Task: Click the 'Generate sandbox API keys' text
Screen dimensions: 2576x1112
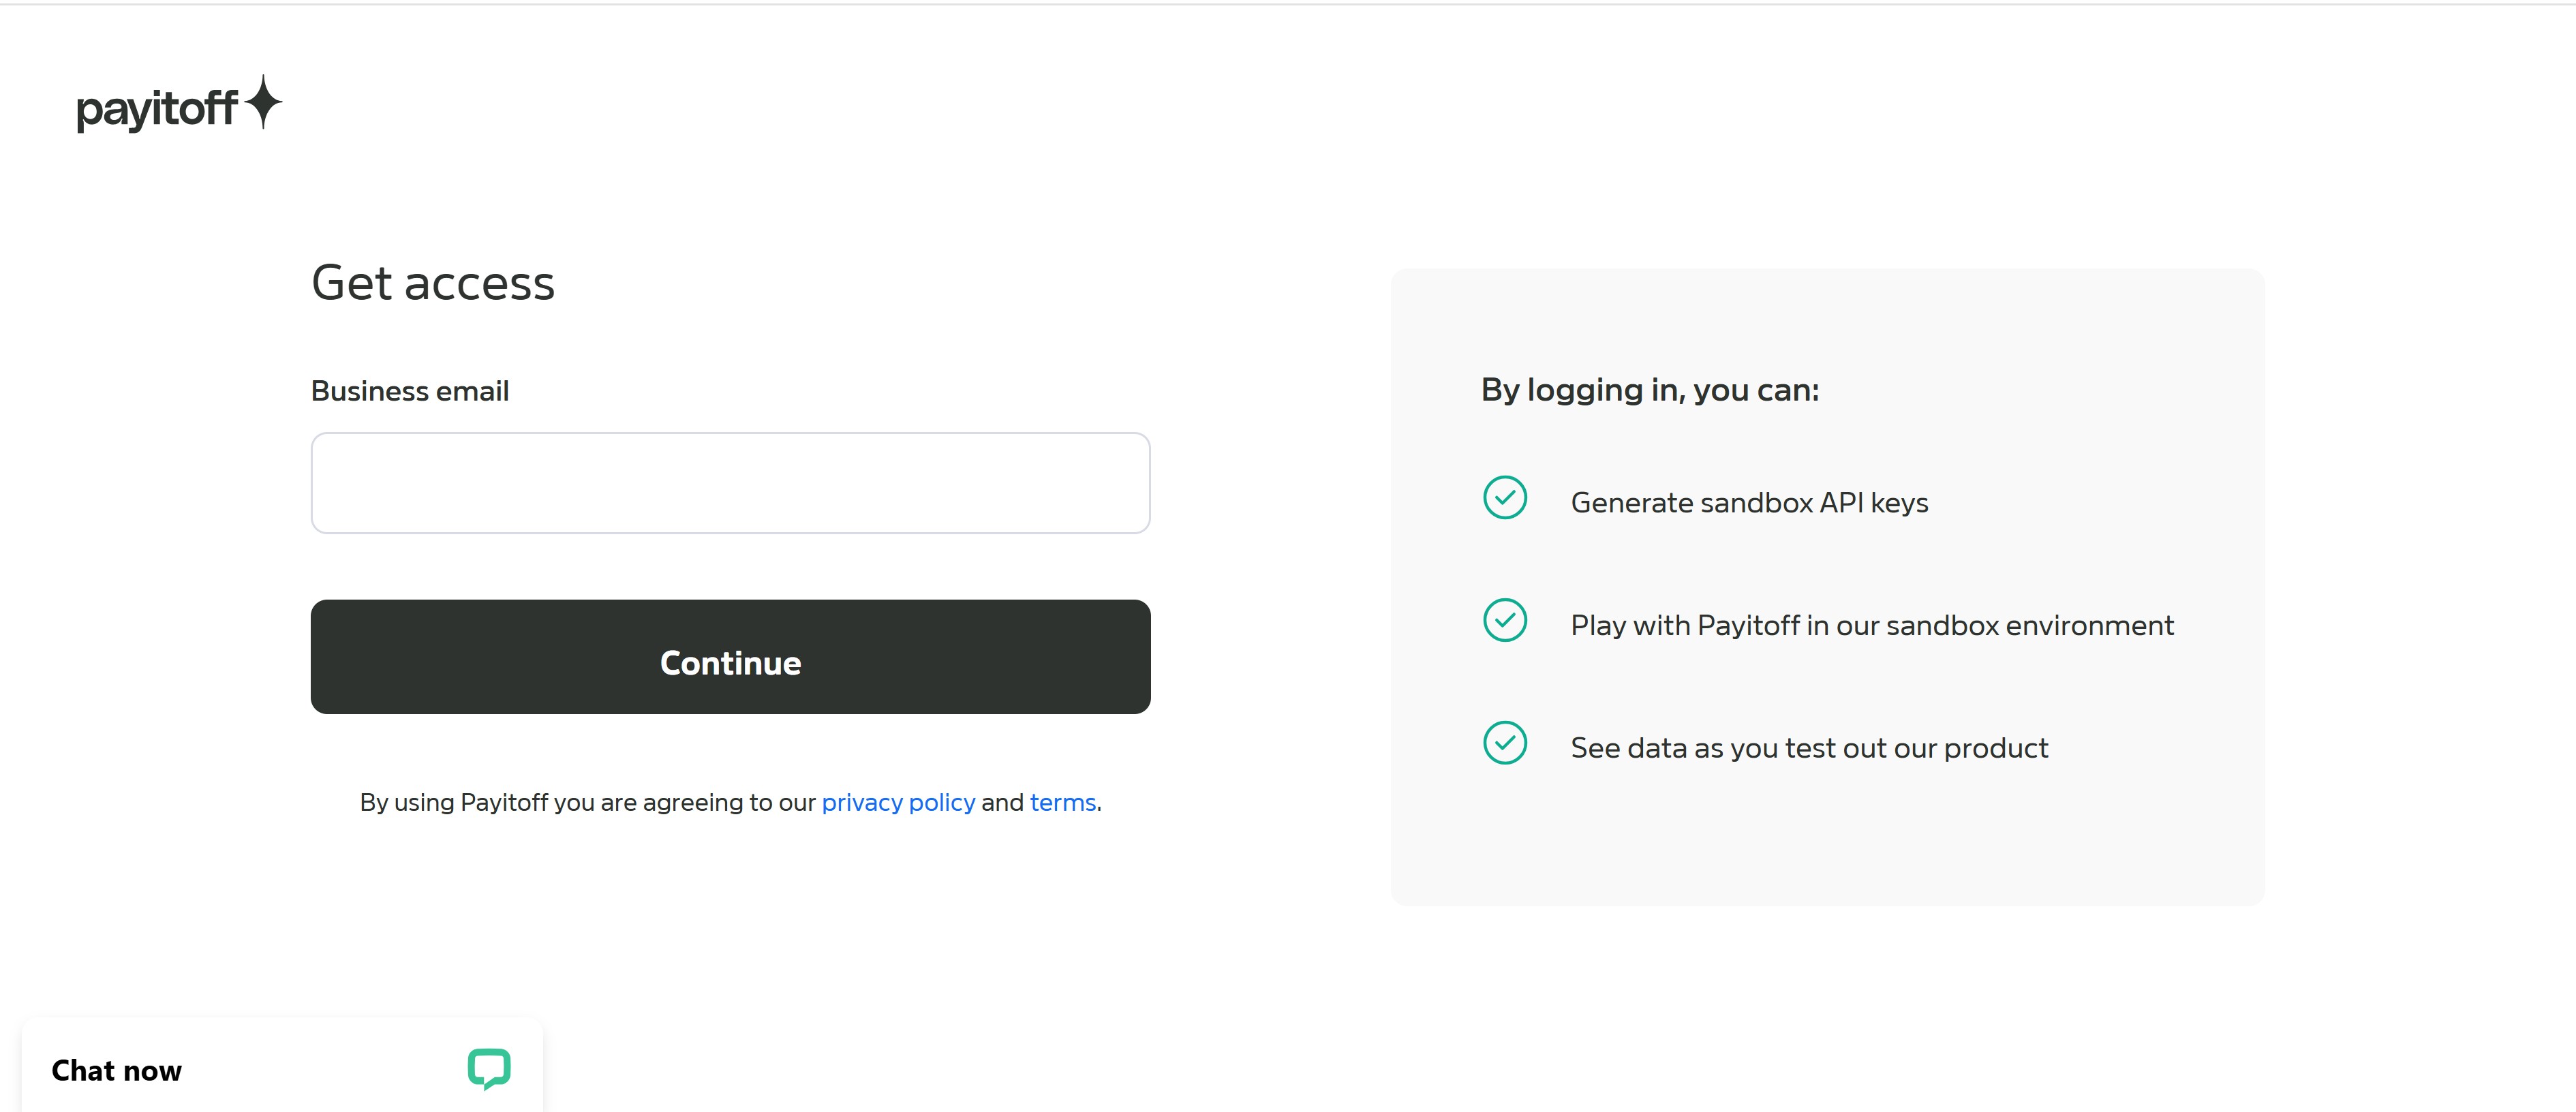Action: (1749, 503)
